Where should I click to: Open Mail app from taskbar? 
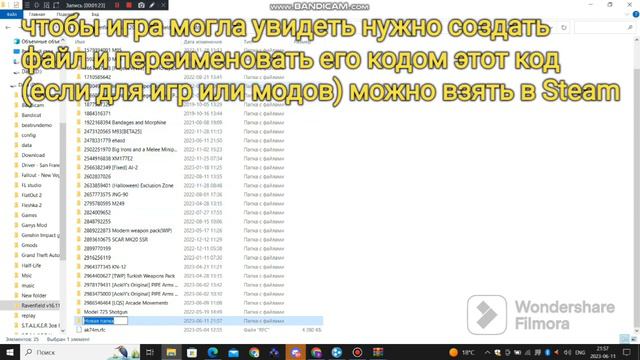tap(233, 352)
